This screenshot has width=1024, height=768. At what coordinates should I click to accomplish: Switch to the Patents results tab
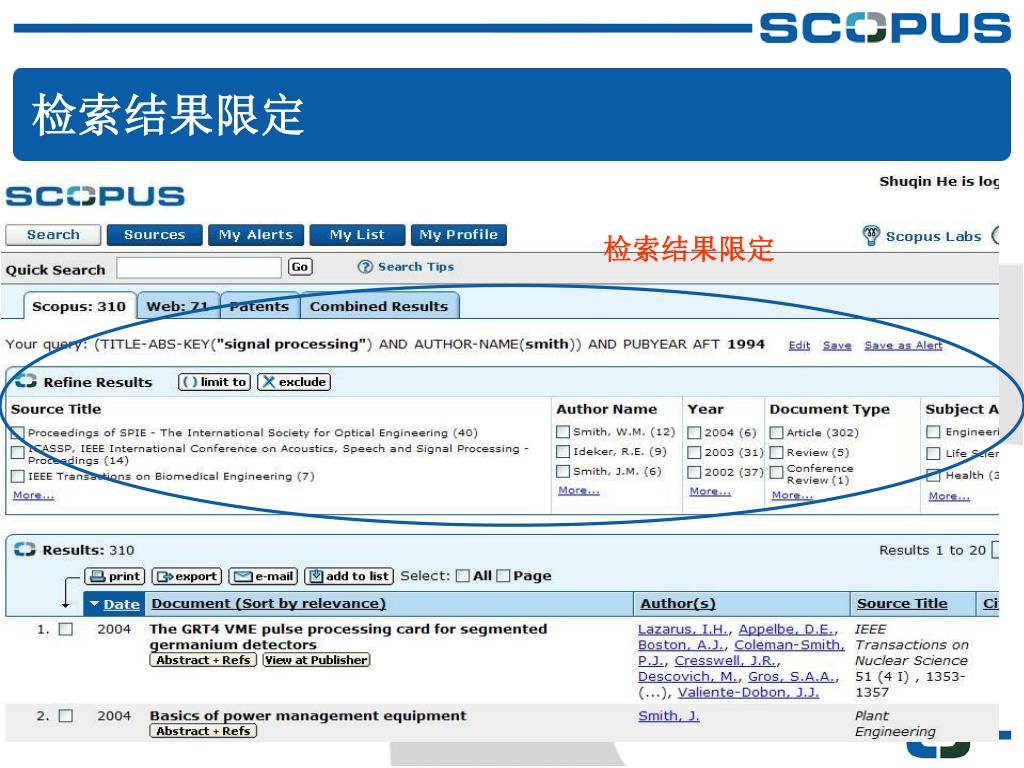tap(259, 306)
